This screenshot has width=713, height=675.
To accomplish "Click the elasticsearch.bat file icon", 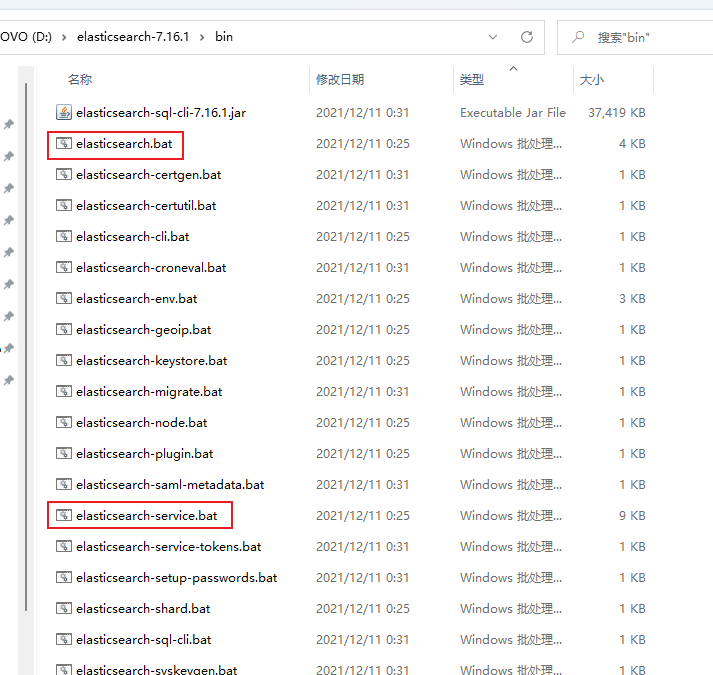I will coord(64,144).
